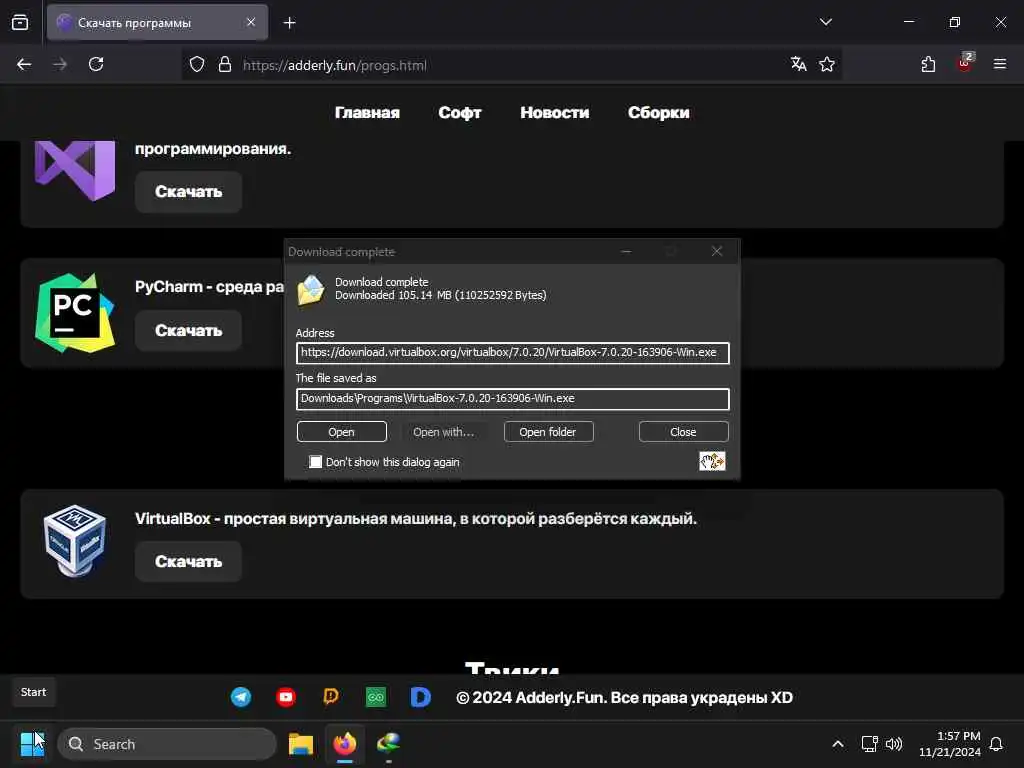The height and width of the screenshot is (768, 1024).
Task: Open the blue D icon in footer
Action: (421, 697)
